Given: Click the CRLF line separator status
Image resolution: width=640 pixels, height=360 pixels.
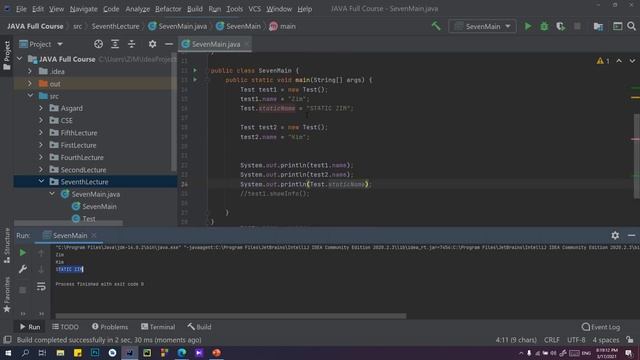Looking at the screenshot, I should click(552, 340).
